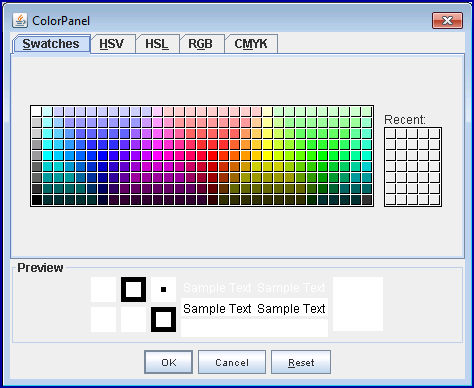Pick the black swatch in the palette's bottom-left corner

pos(36,200)
